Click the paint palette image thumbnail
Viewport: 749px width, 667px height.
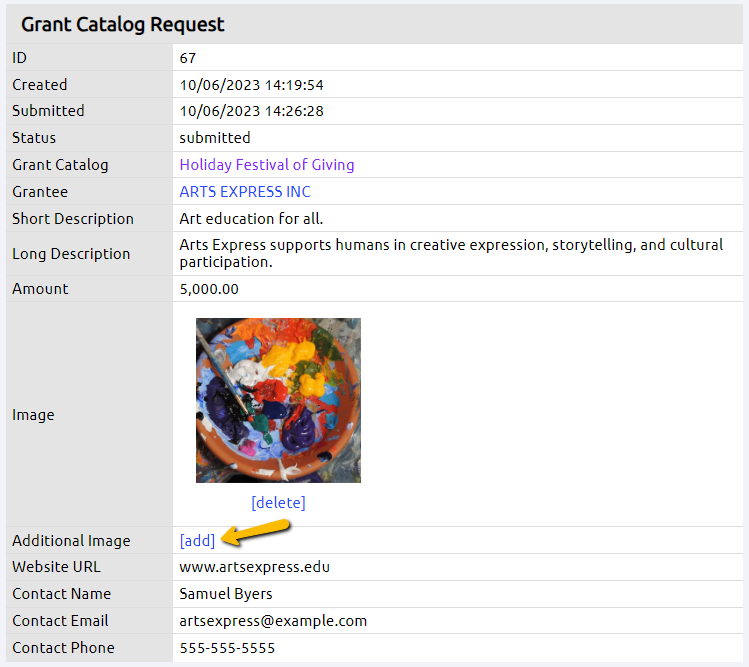coord(278,400)
